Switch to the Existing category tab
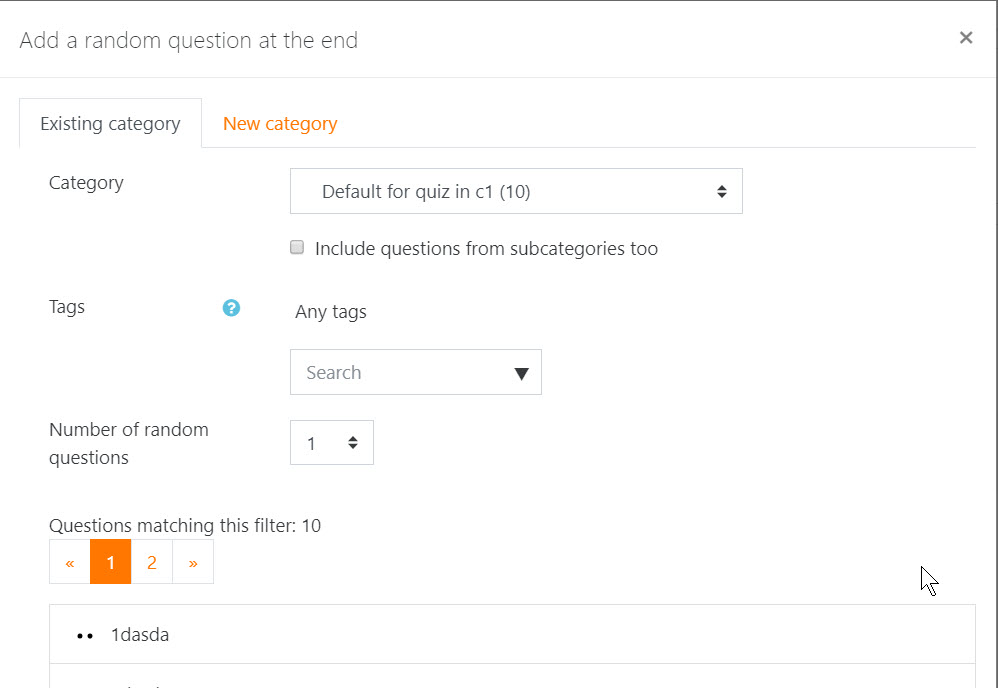Screen dimensions: 998x688 pos(111,123)
